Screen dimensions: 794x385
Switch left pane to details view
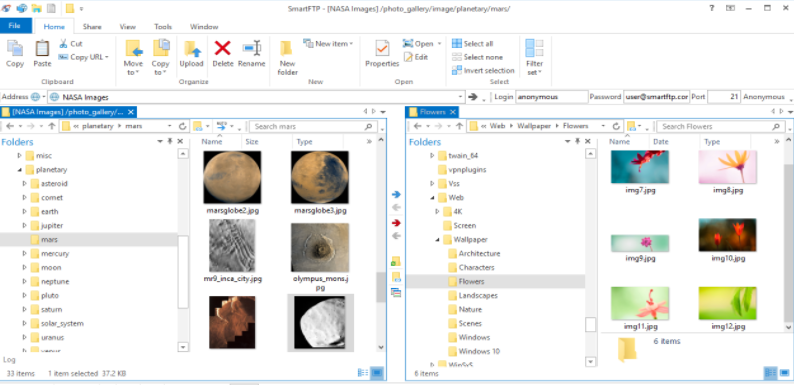tap(363, 373)
